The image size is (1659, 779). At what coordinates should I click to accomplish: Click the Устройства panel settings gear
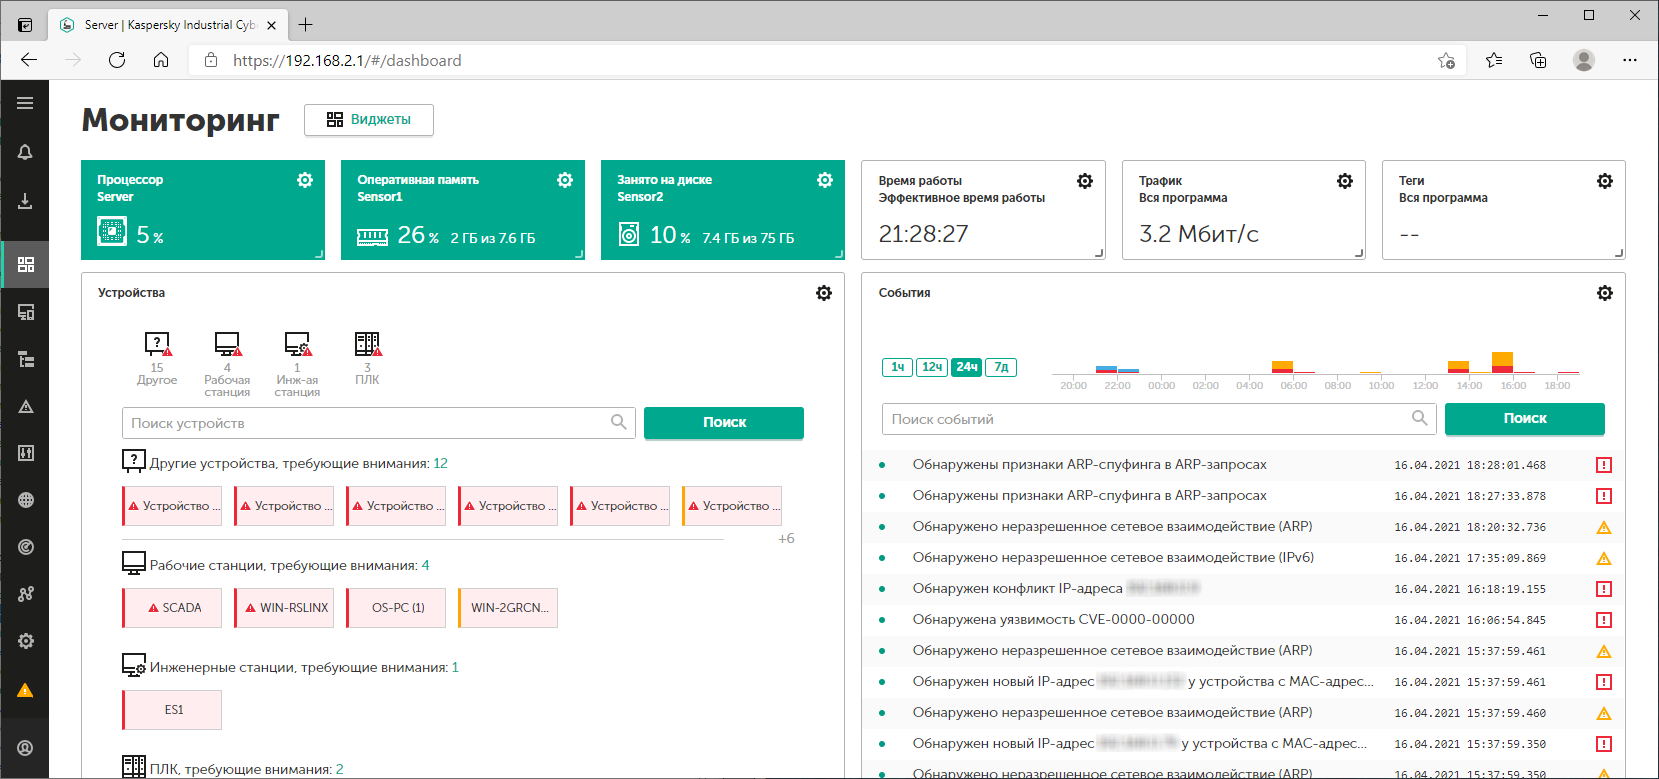pos(824,293)
